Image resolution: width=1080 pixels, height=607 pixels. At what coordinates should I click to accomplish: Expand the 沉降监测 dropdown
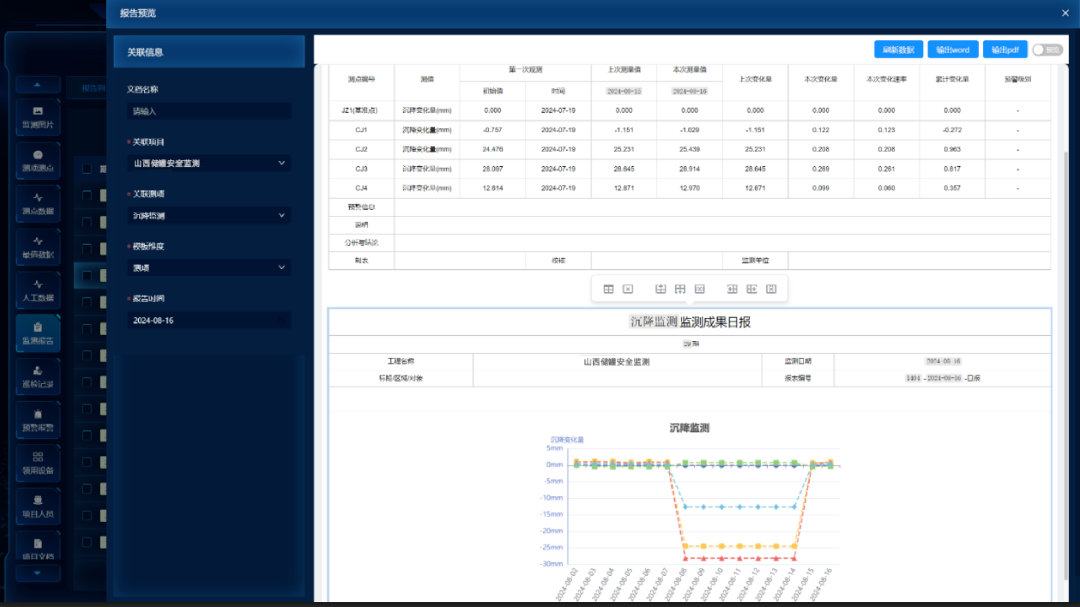[209, 216]
